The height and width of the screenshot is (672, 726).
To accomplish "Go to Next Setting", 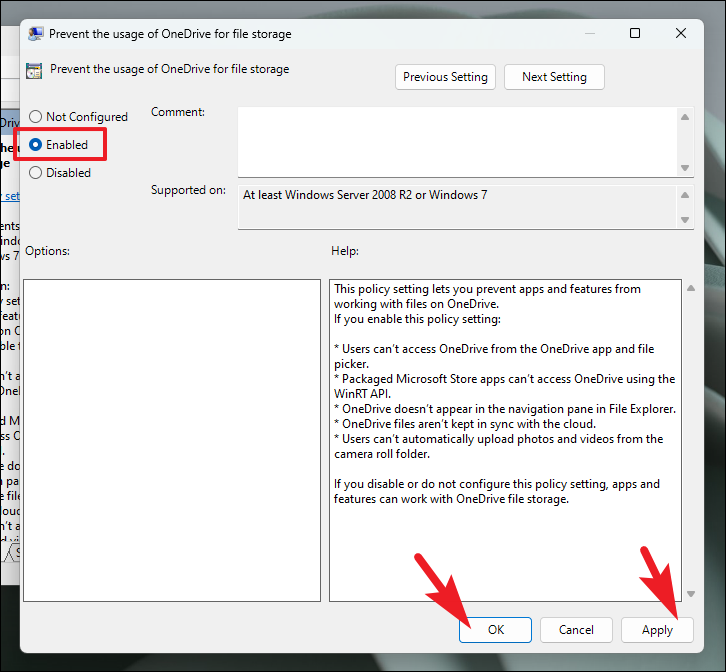I will [554, 77].
